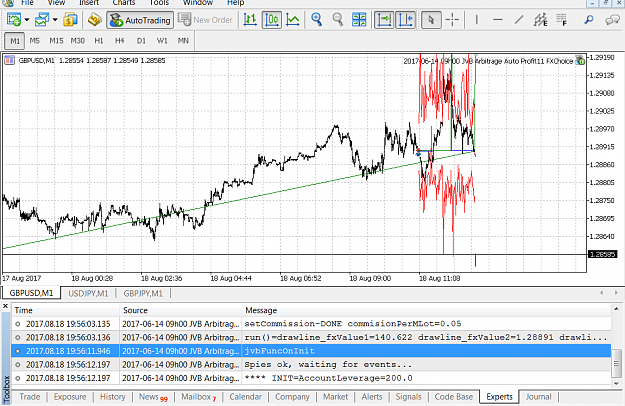The width and height of the screenshot is (625, 406).
Task: Open the Window menu
Action: click(198, 3)
